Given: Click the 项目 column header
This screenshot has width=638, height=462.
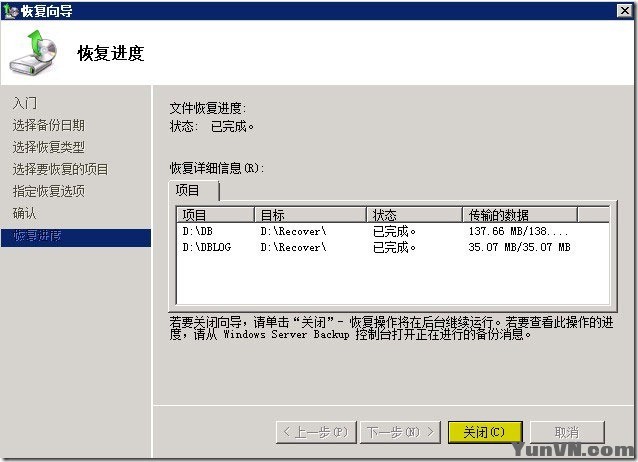Looking at the screenshot, I should tap(215, 215).
